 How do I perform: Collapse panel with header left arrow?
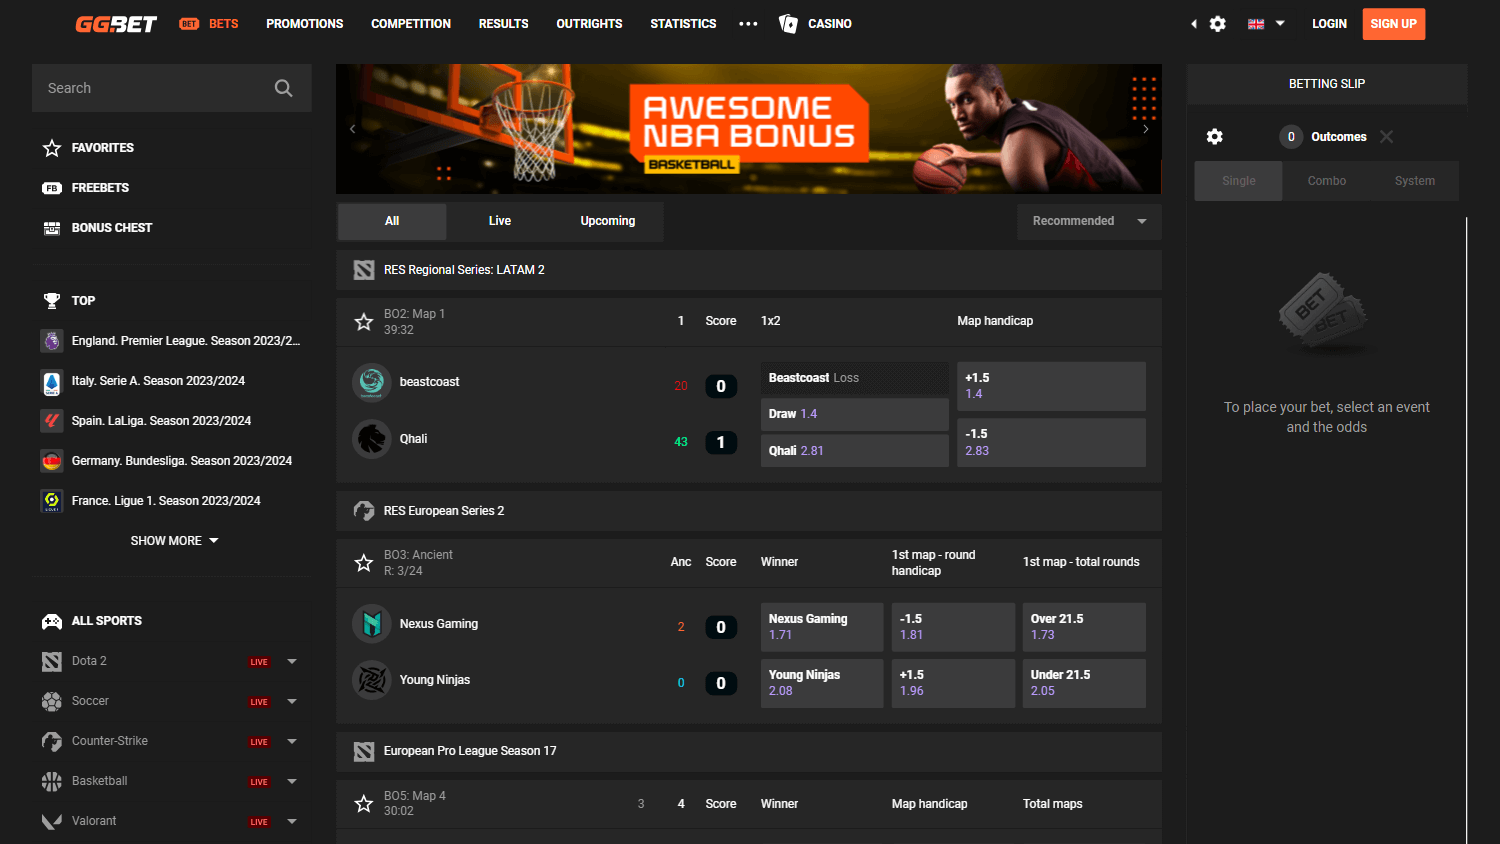click(1194, 24)
